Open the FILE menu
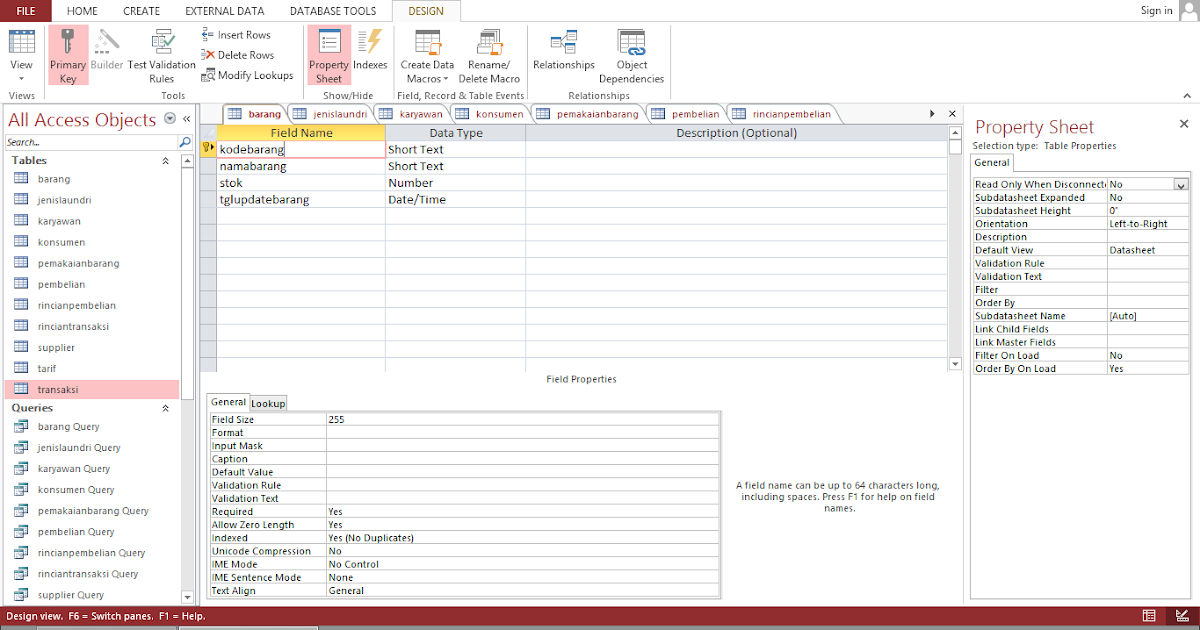 [x=26, y=11]
